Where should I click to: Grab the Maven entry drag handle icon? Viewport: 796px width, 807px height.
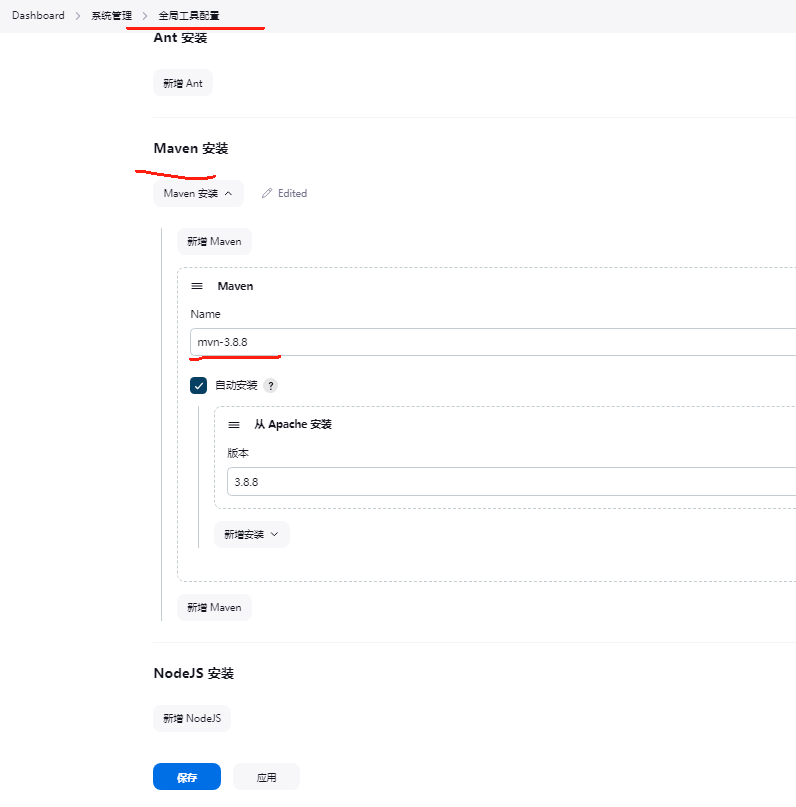197,286
